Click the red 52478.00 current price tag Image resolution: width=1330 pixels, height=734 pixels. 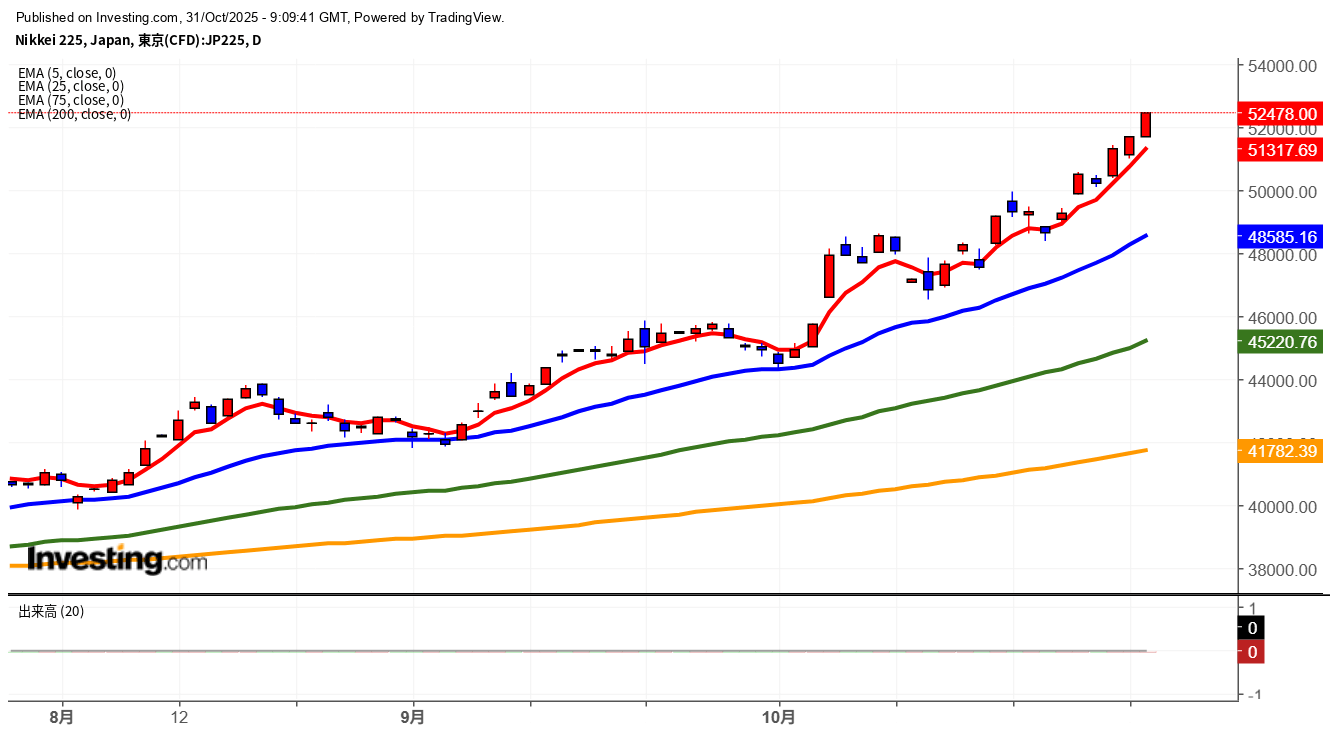tap(1281, 114)
